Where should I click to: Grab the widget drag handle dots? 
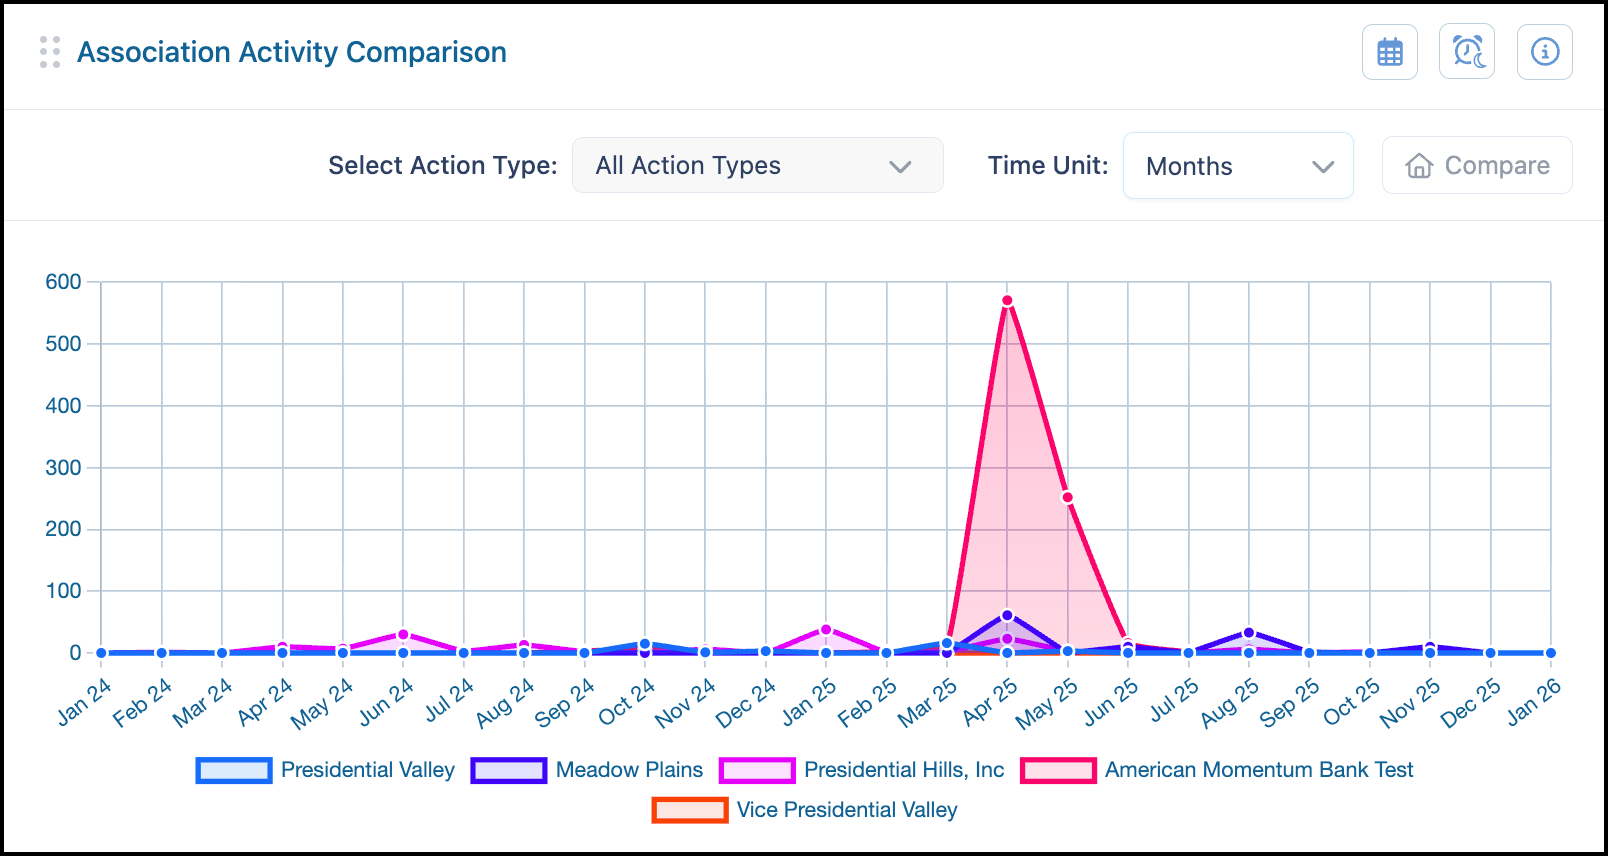point(50,52)
